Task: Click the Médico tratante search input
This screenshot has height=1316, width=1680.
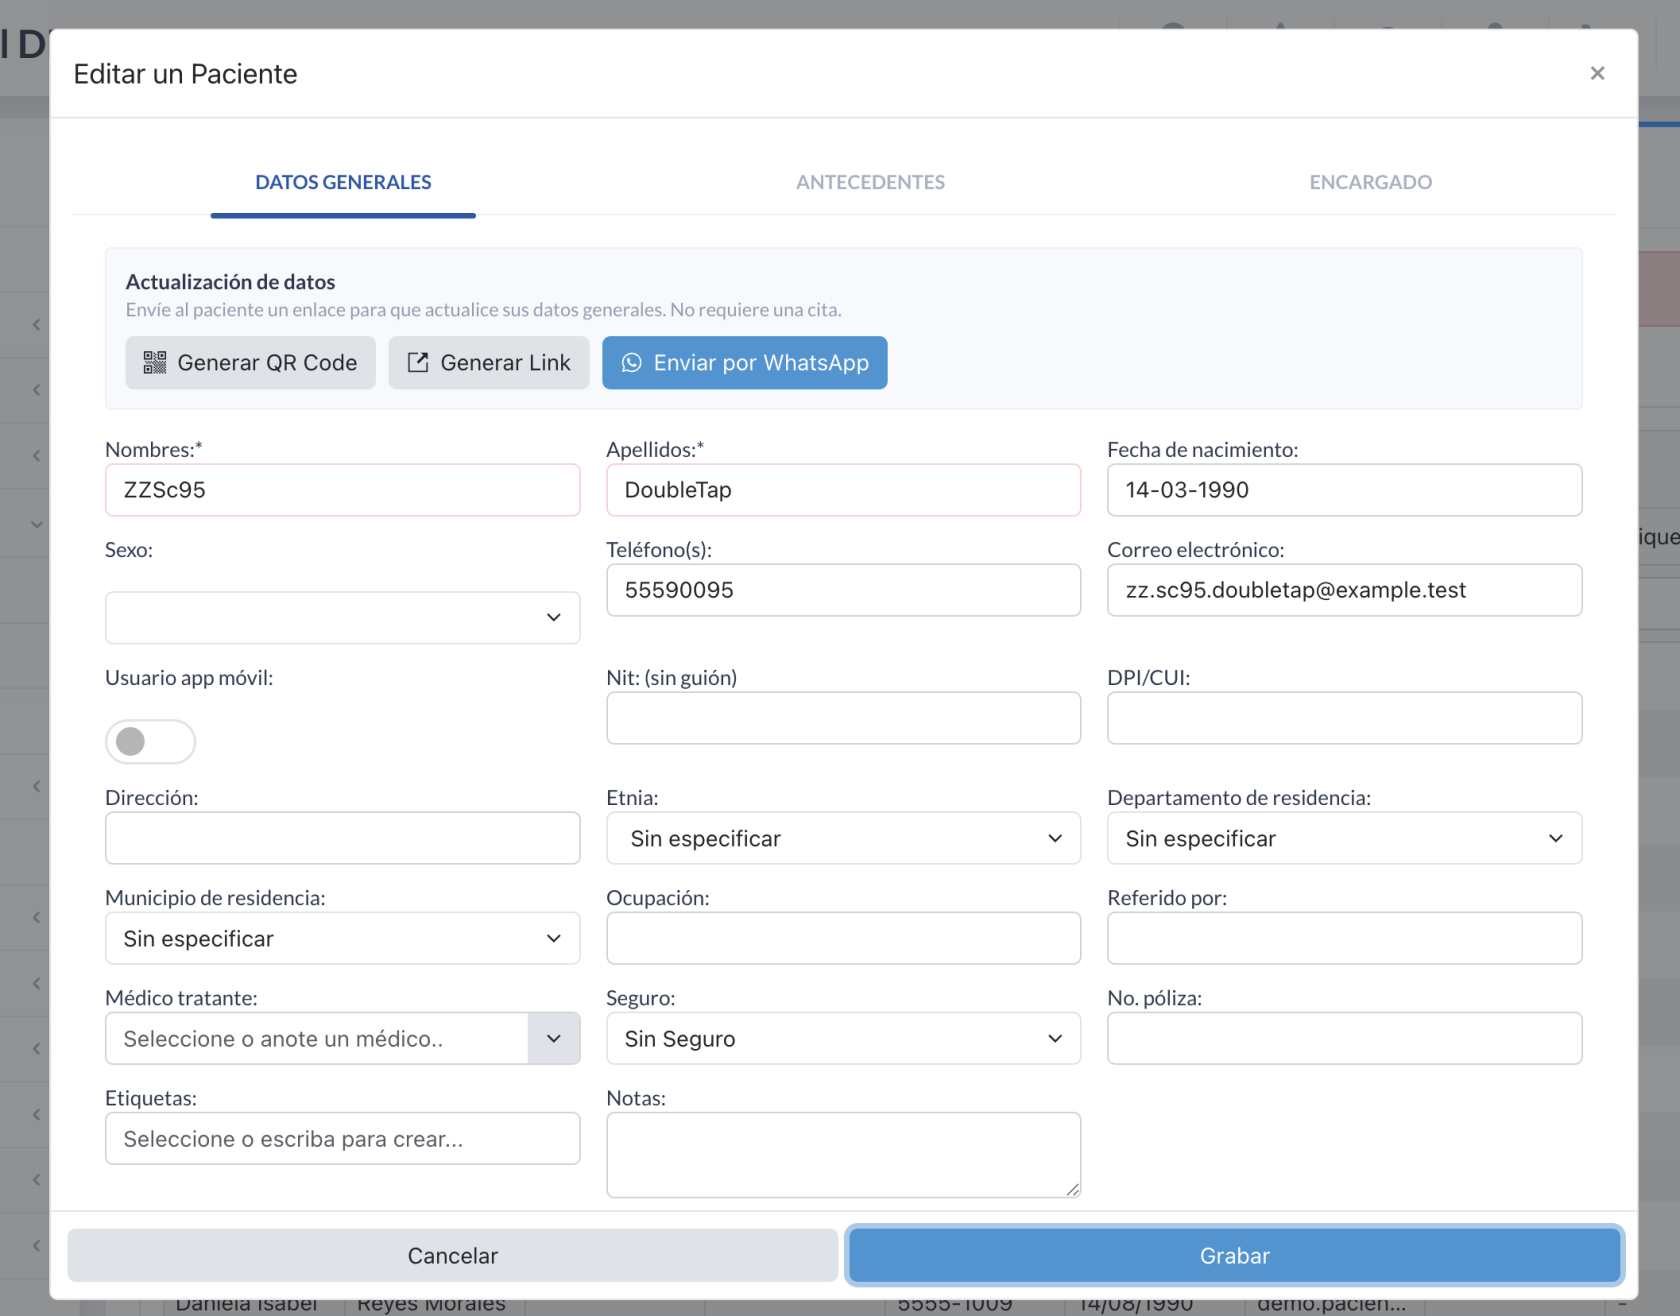Action: click(x=316, y=1038)
